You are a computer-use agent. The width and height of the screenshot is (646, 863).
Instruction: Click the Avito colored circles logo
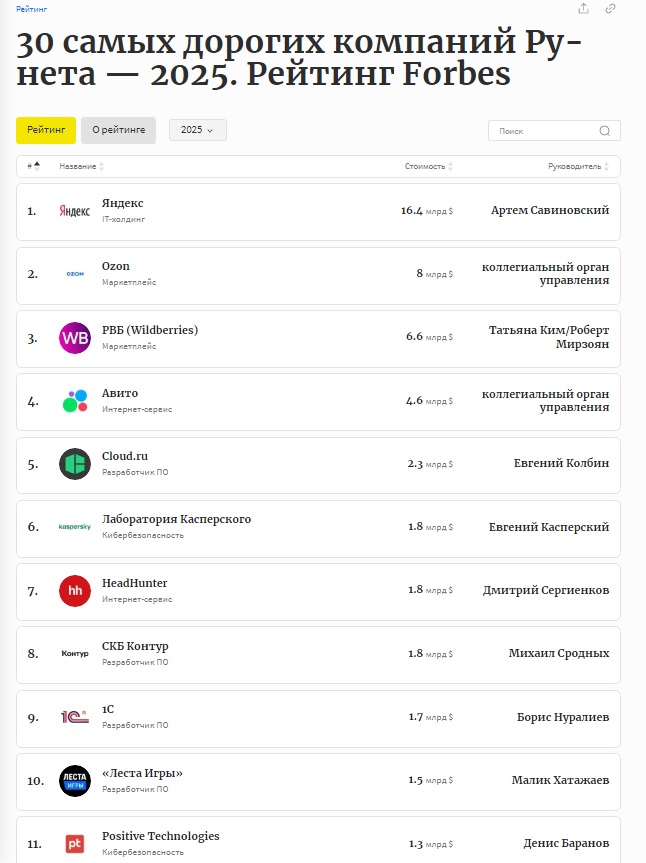point(75,401)
